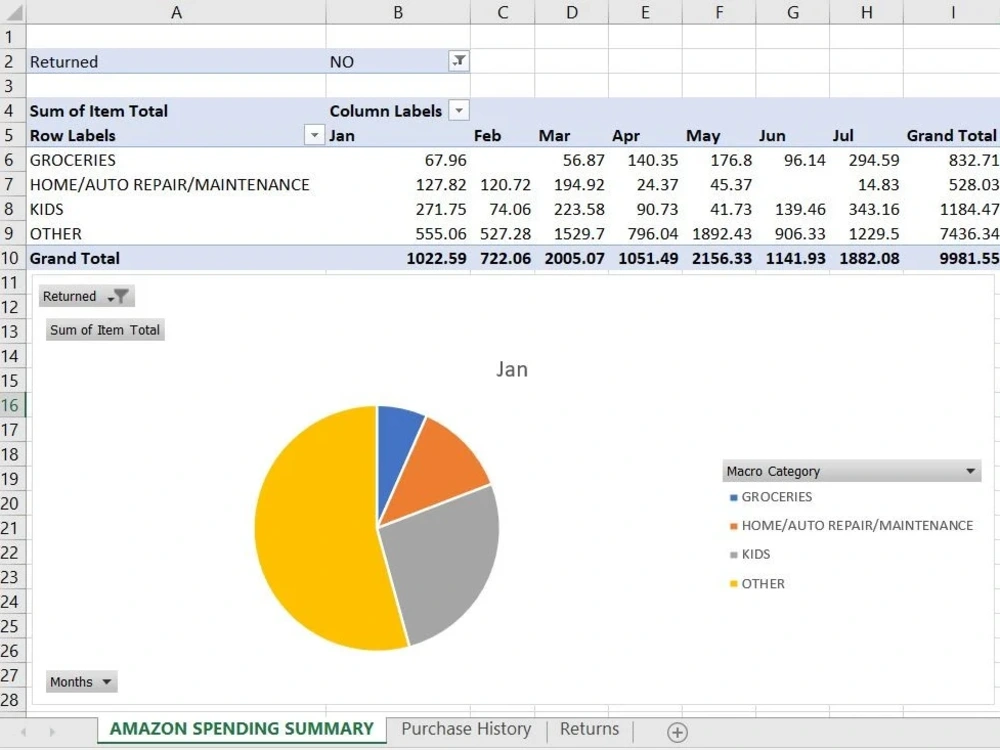Select cell with value 1892.43
1000x750 pixels.
pos(719,233)
